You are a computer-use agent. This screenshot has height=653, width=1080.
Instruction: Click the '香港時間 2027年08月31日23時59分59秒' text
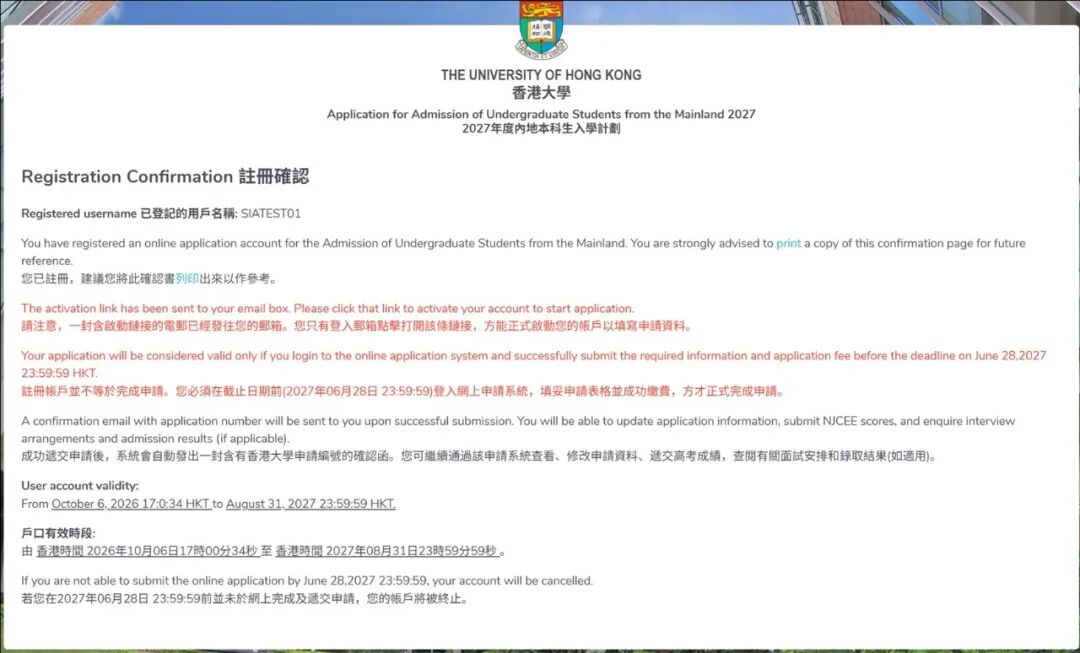pos(387,551)
